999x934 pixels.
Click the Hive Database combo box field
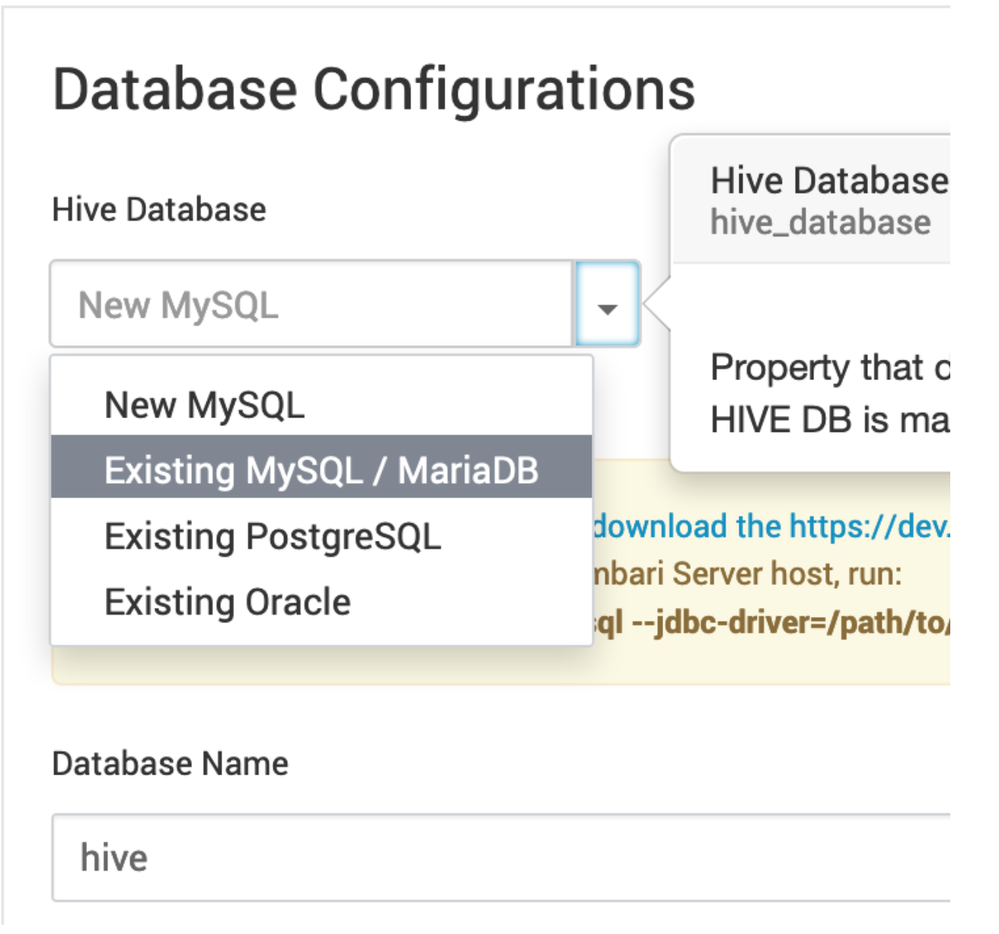(x=312, y=305)
